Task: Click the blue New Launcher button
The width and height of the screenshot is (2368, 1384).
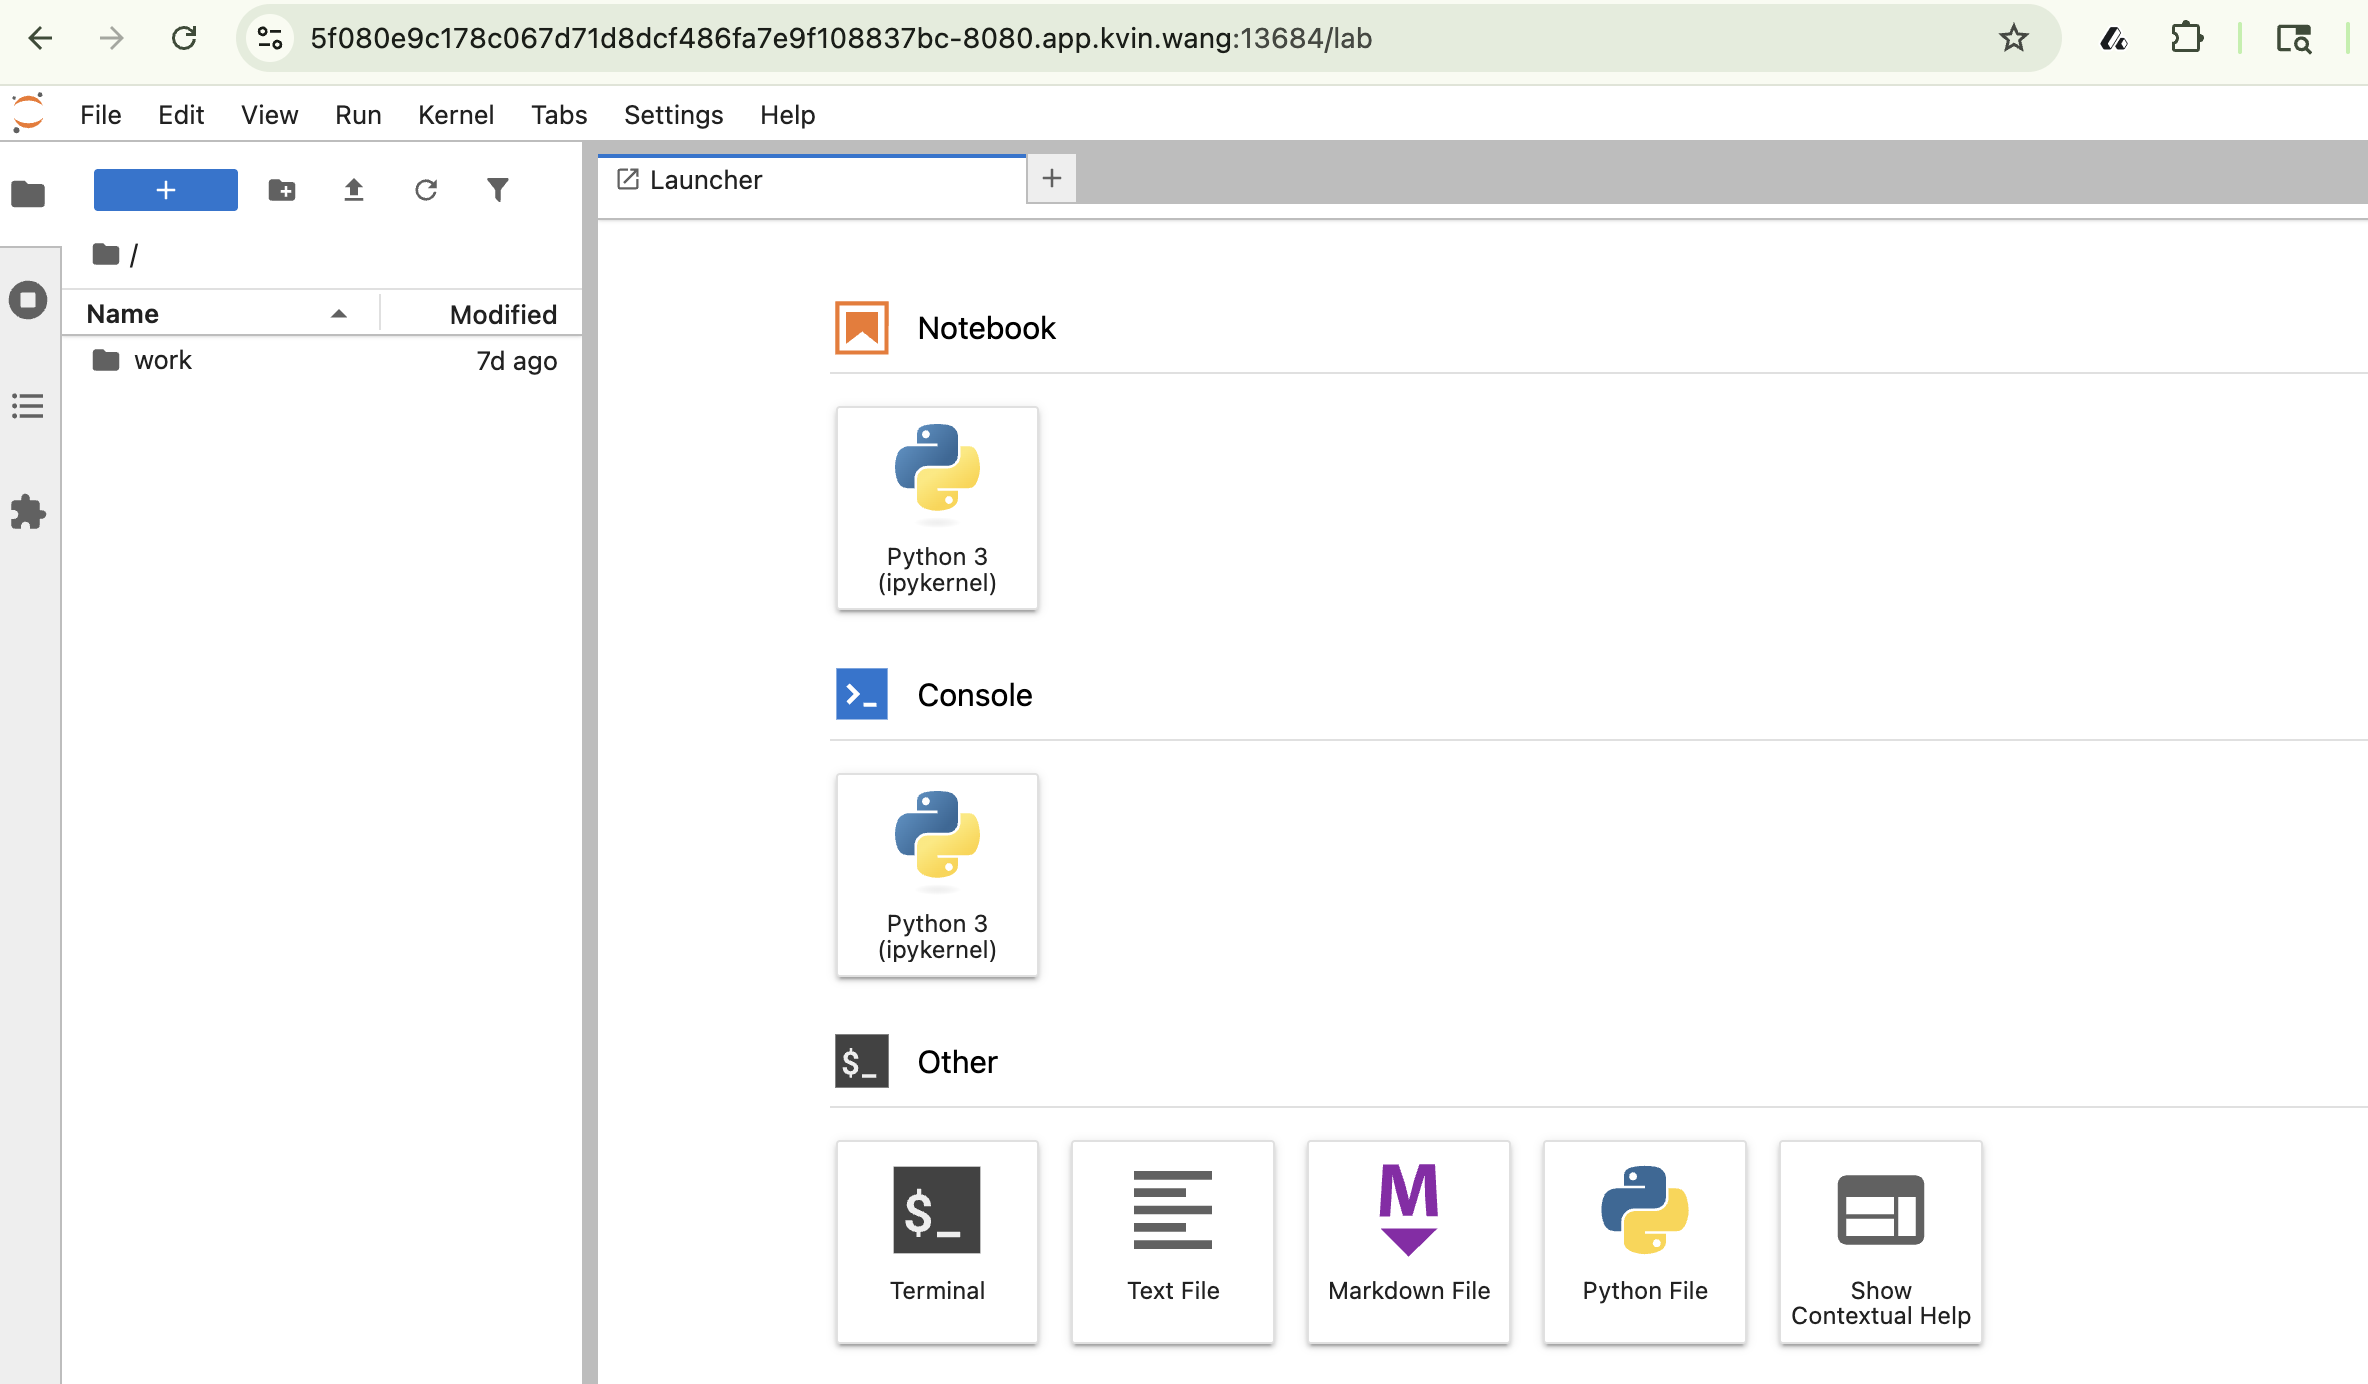Action: click(165, 189)
